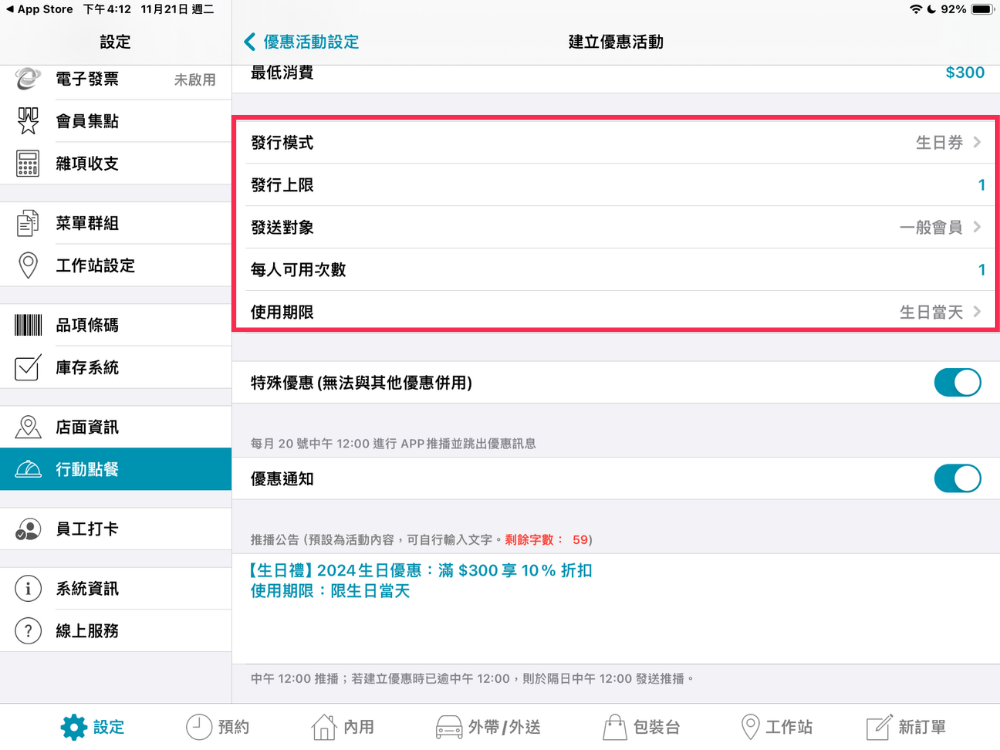Click the 系統資訊 info icon
The width and height of the screenshot is (1000, 750).
point(28,589)
